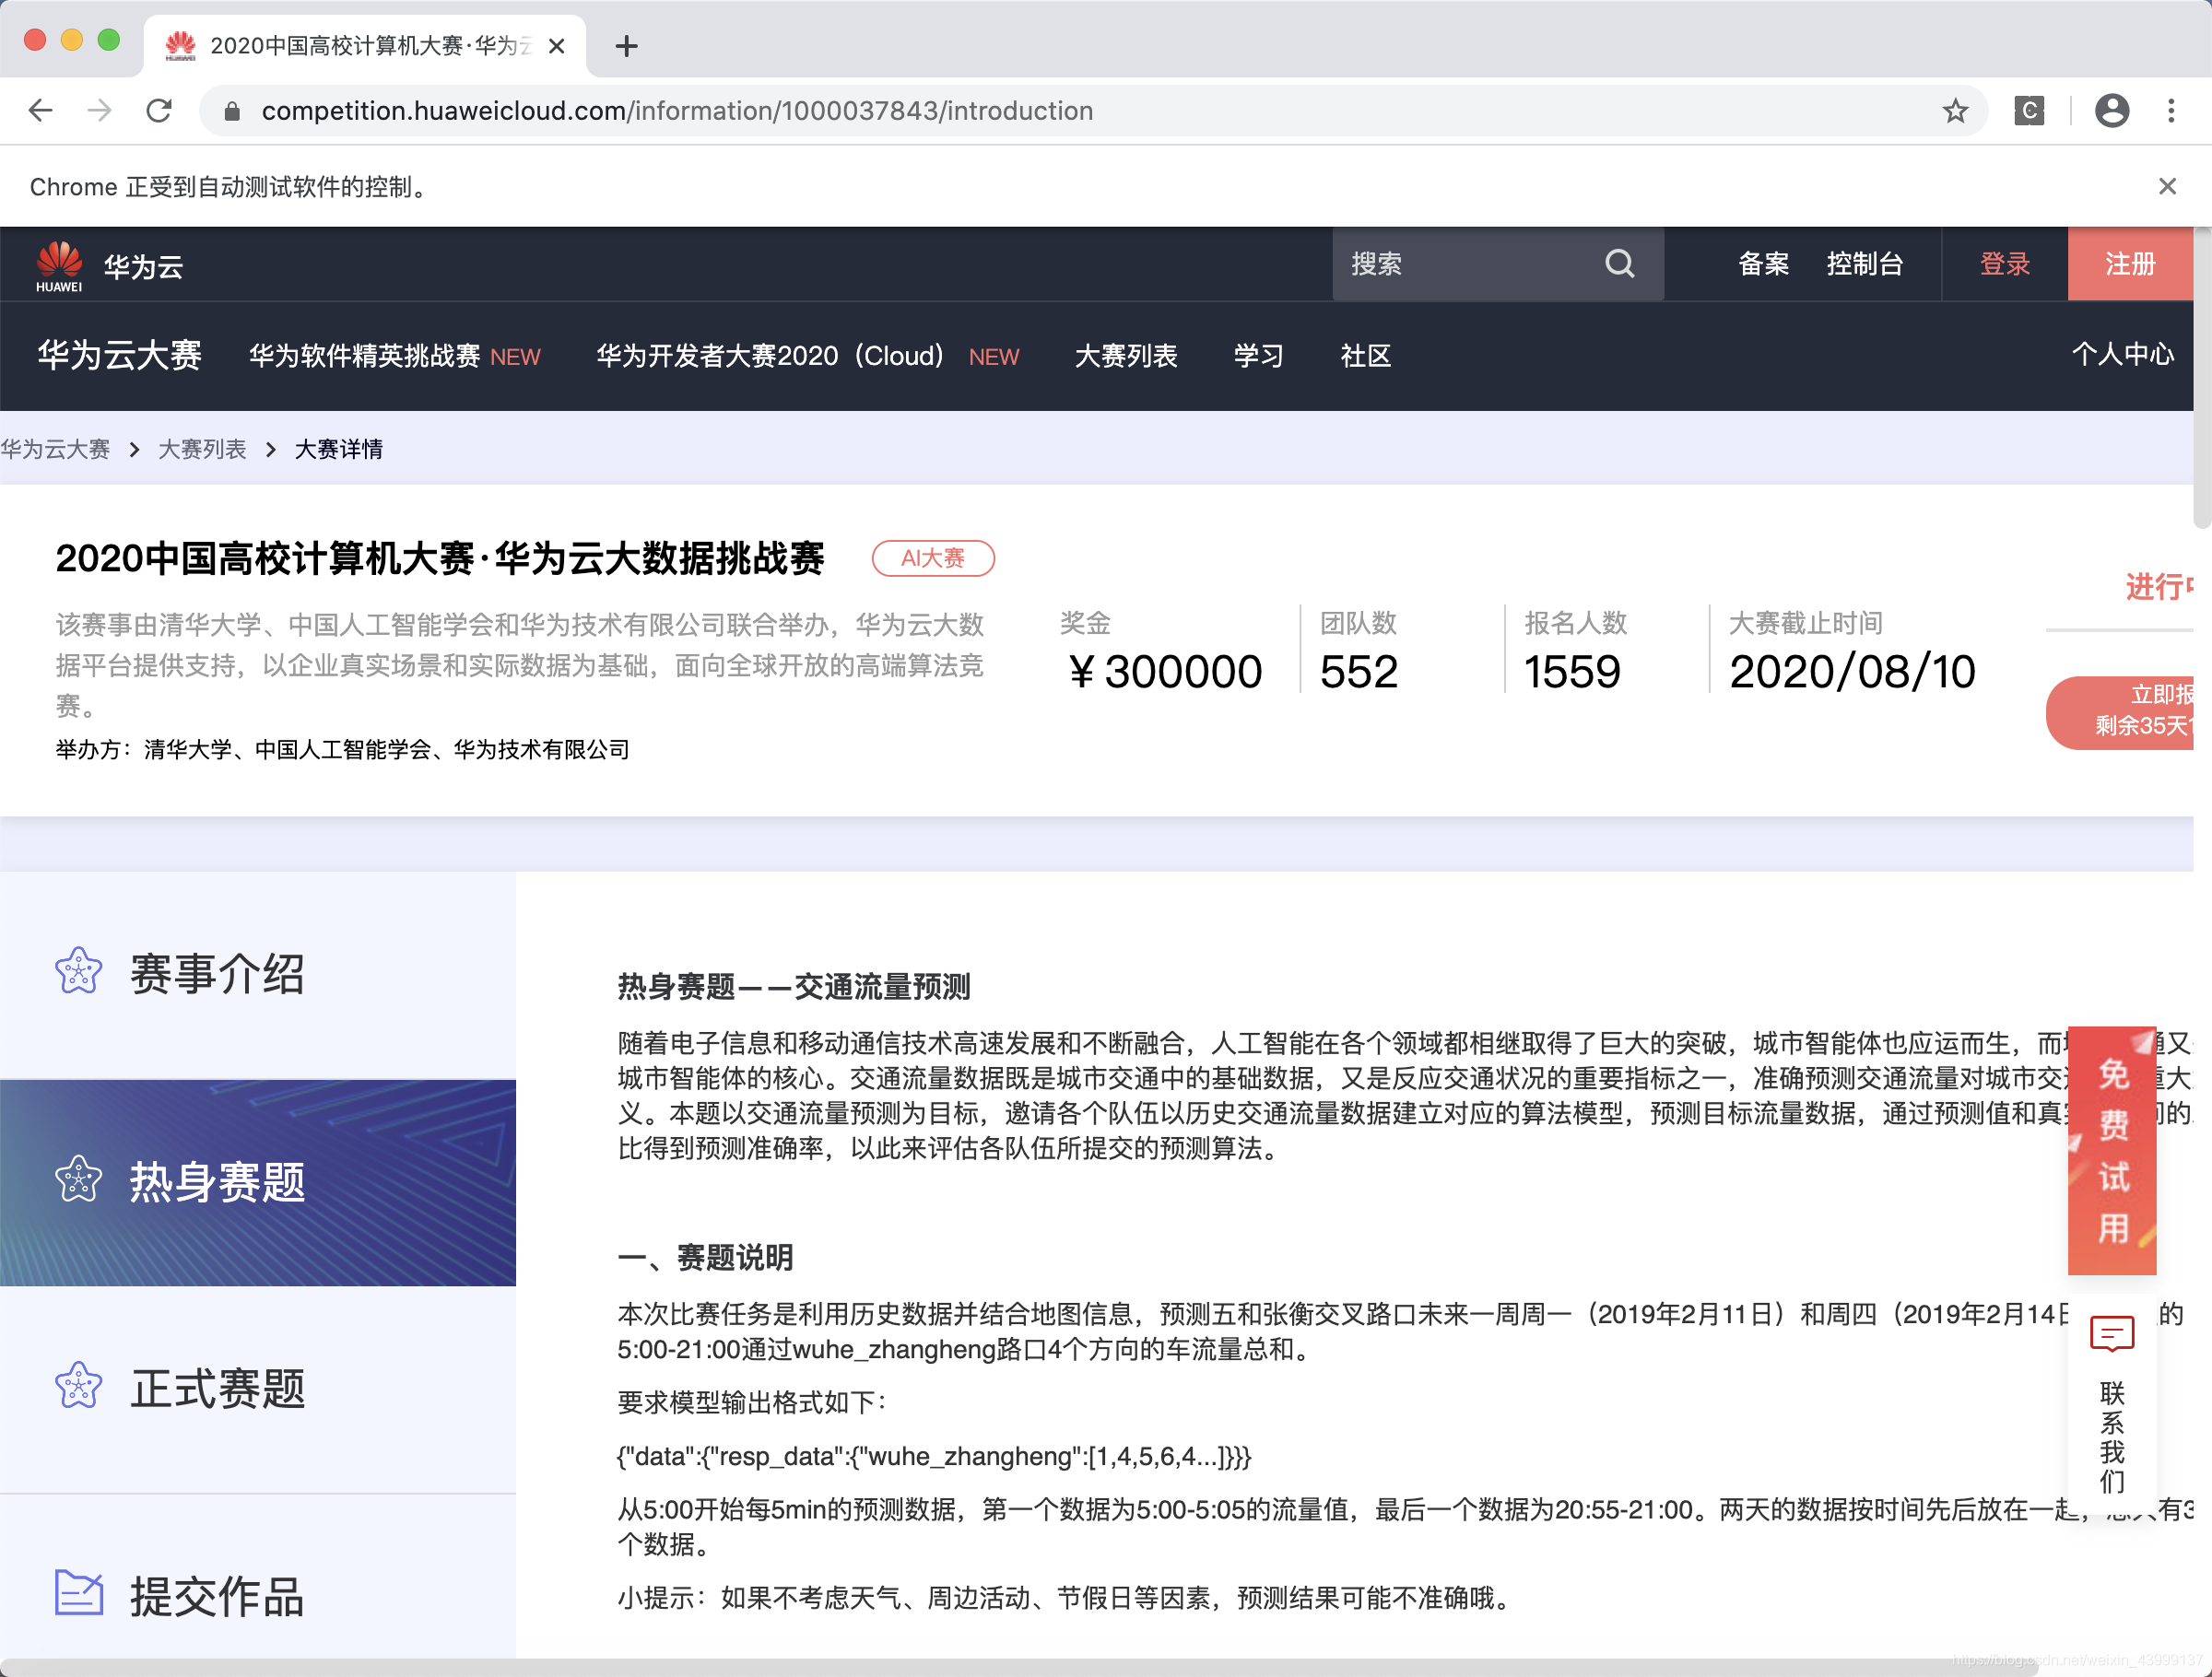2212x1677 pixels.
Task: Open the Chrome profile avatar
Action: coord(2111,110)
